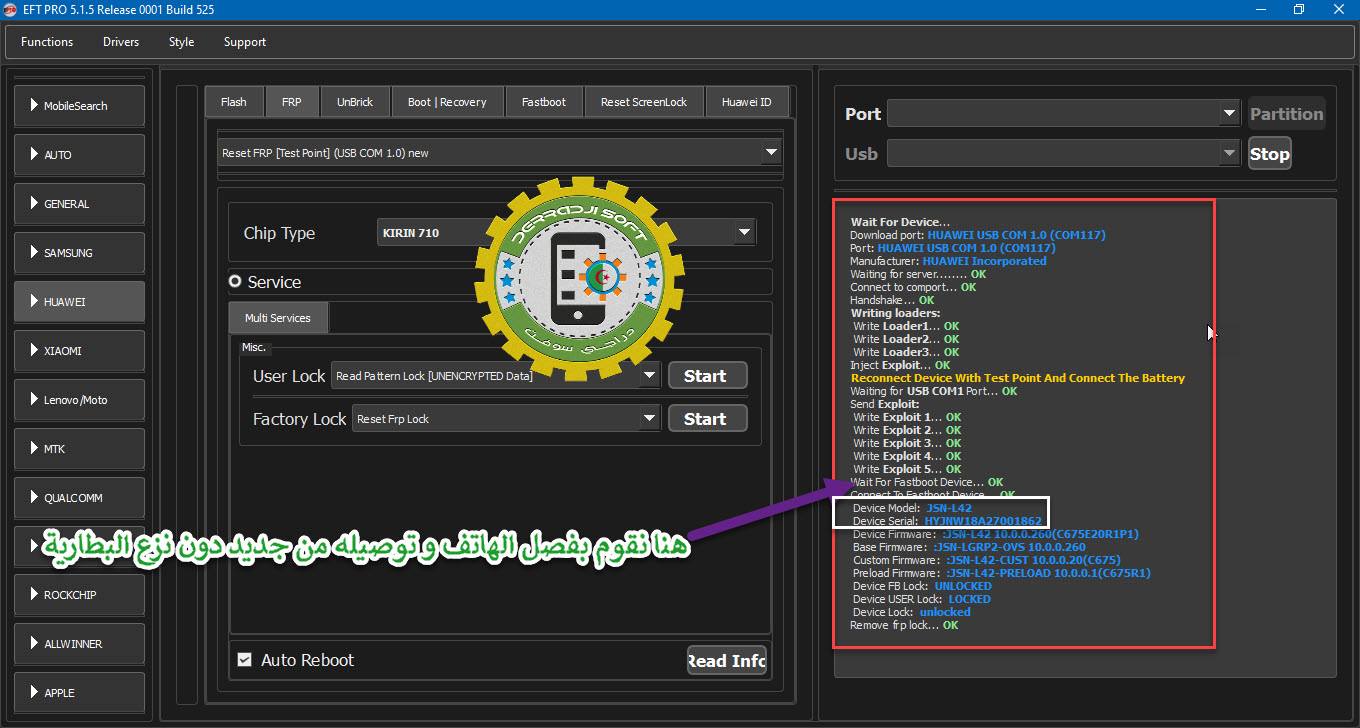Click the Inject Exploit OK log line
1360x728 pixels.
900,365
